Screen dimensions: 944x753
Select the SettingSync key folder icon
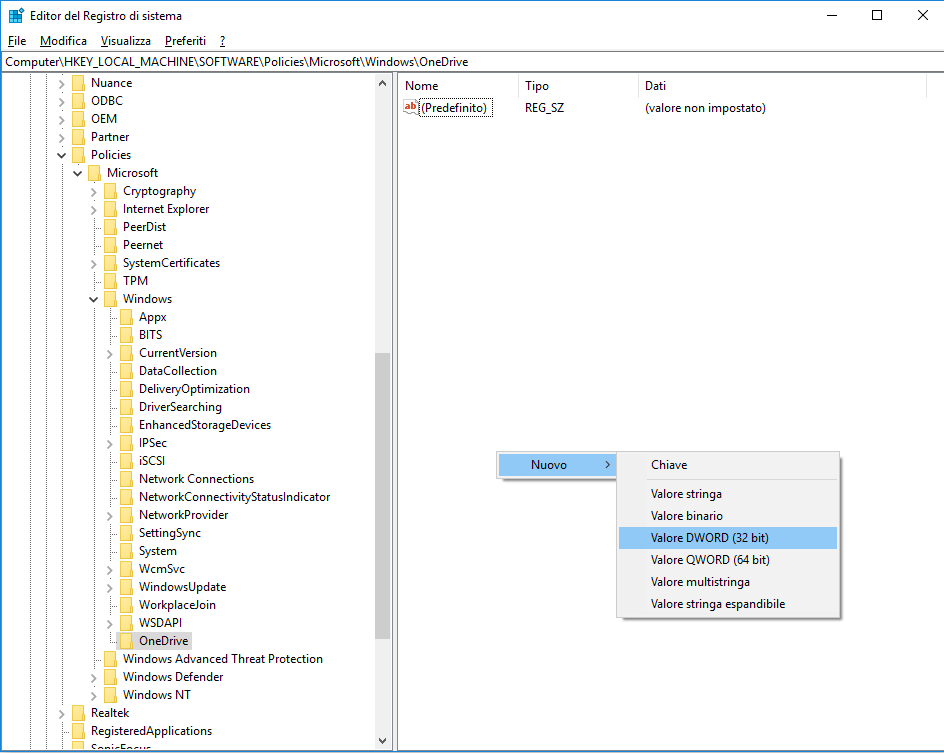point(127,532)
